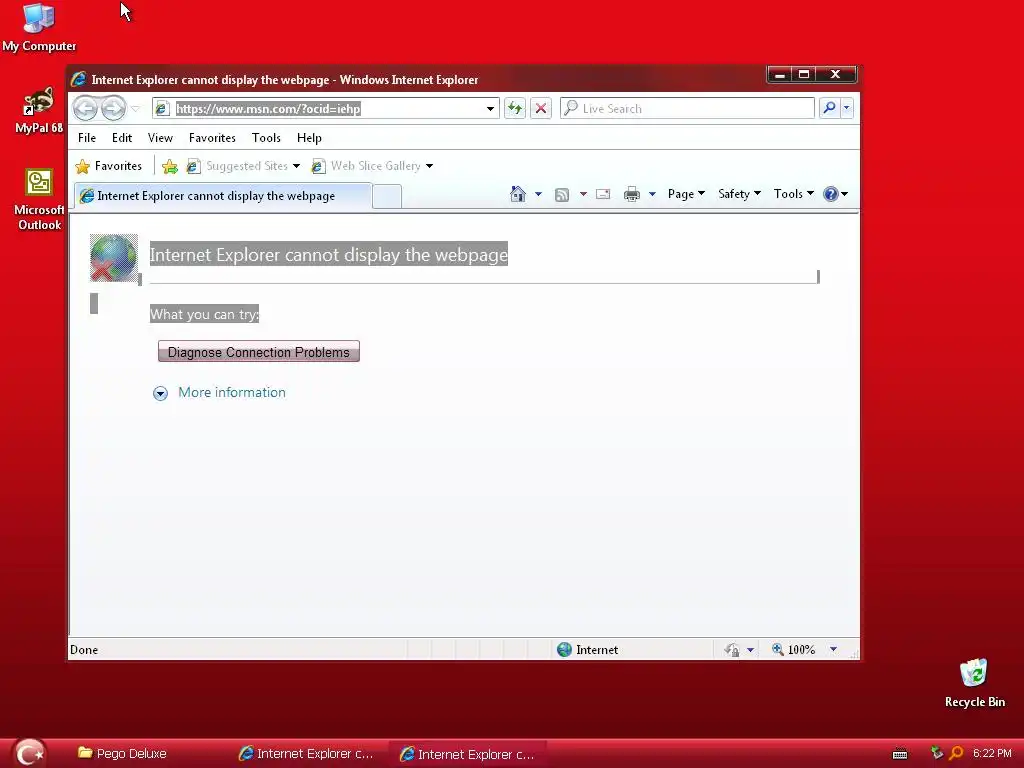Screen dimensions: 1024x768
Task: Select the MyPal 68 desktop shortcut
Action: click(39, 110)
